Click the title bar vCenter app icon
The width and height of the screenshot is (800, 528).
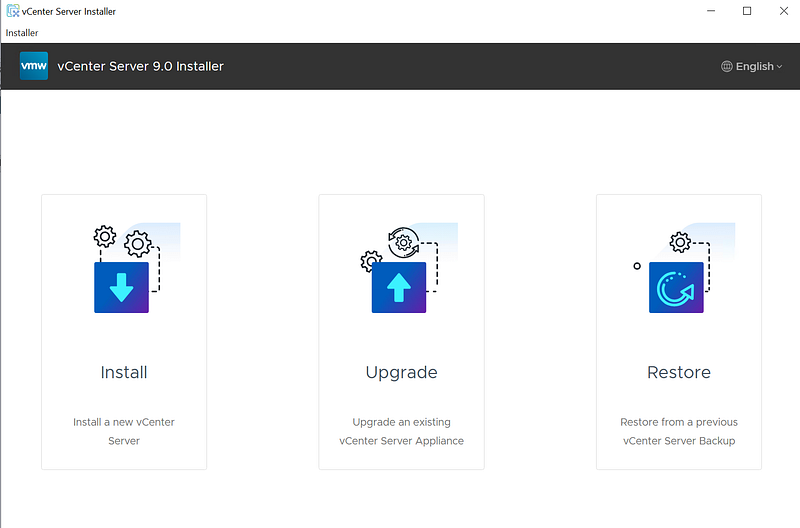(x=12, y=11)
